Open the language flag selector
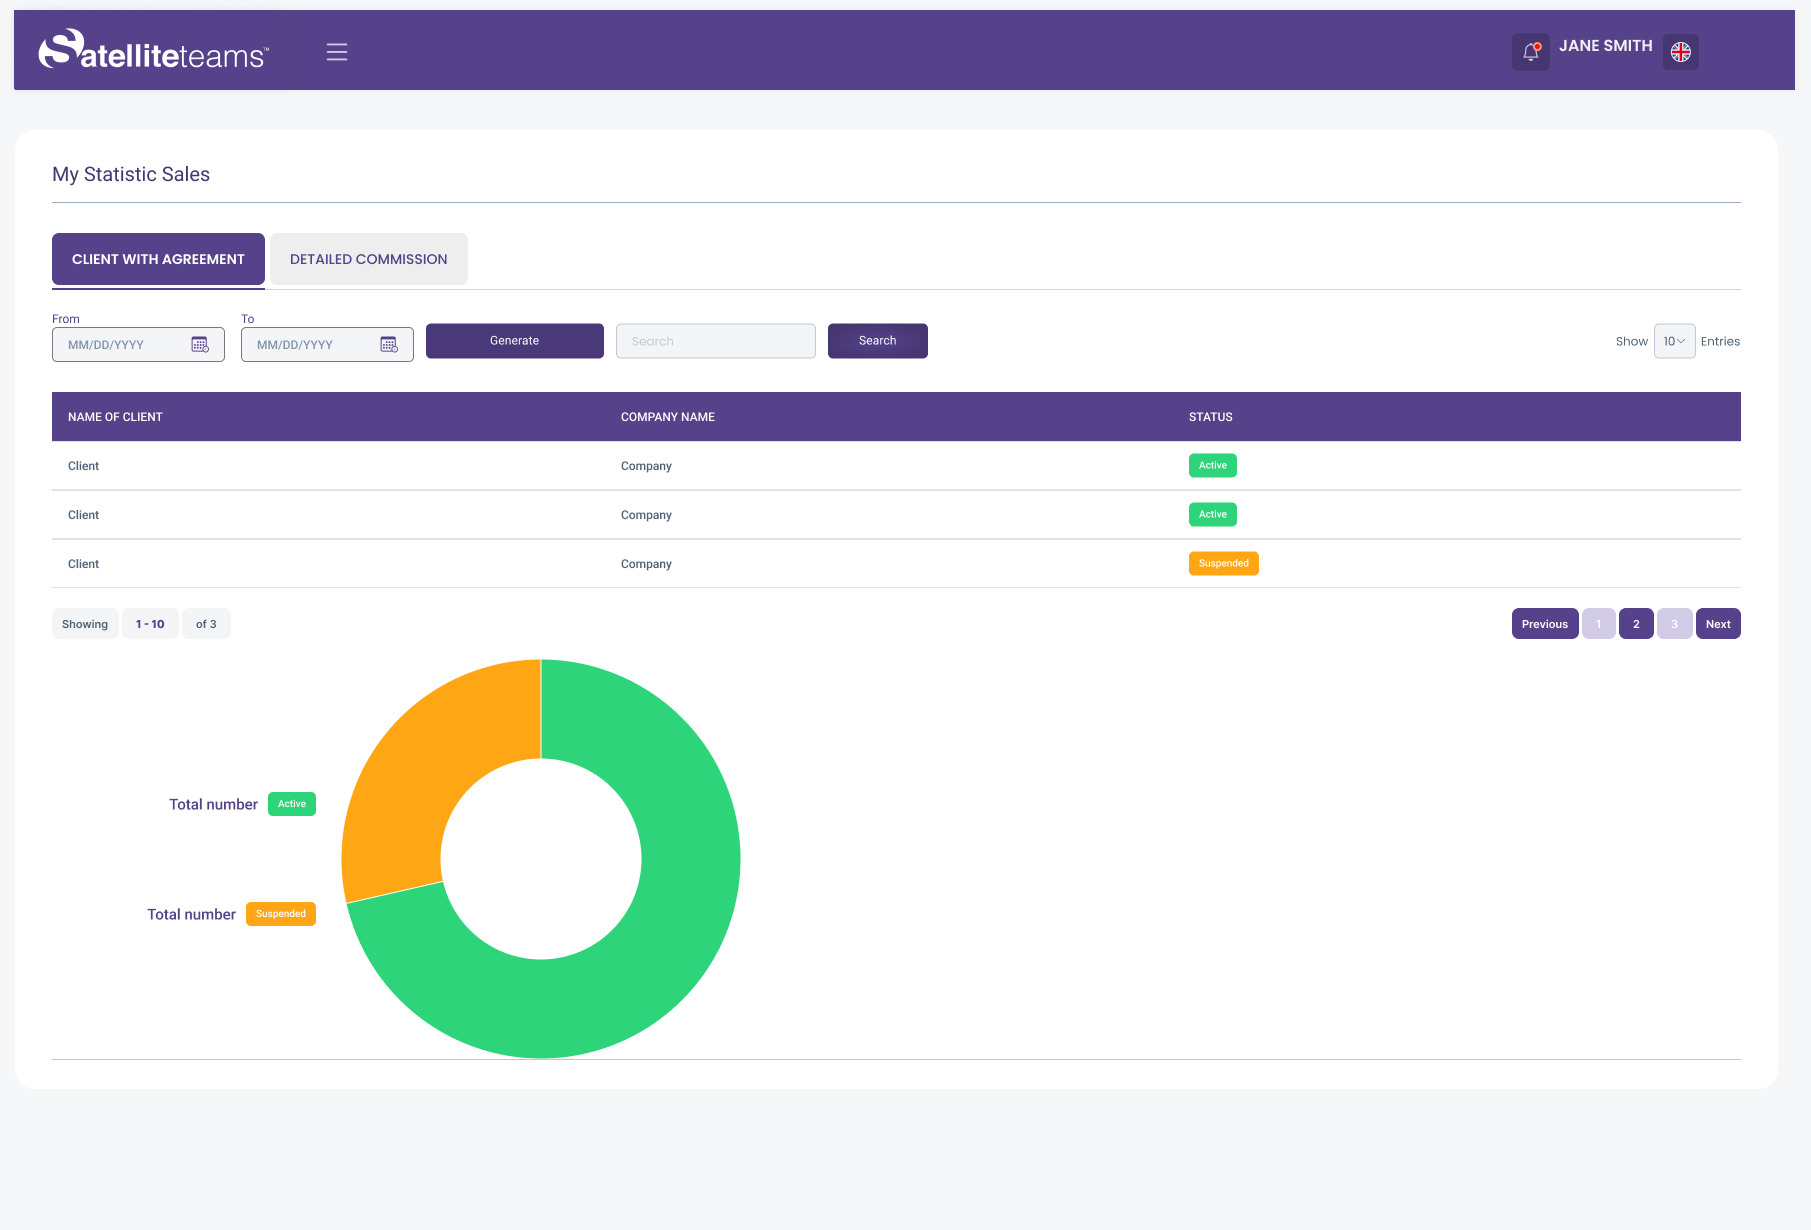Image resolution: width=1811 pixels, height=1230 pixels. click(x=1680, y=52)
